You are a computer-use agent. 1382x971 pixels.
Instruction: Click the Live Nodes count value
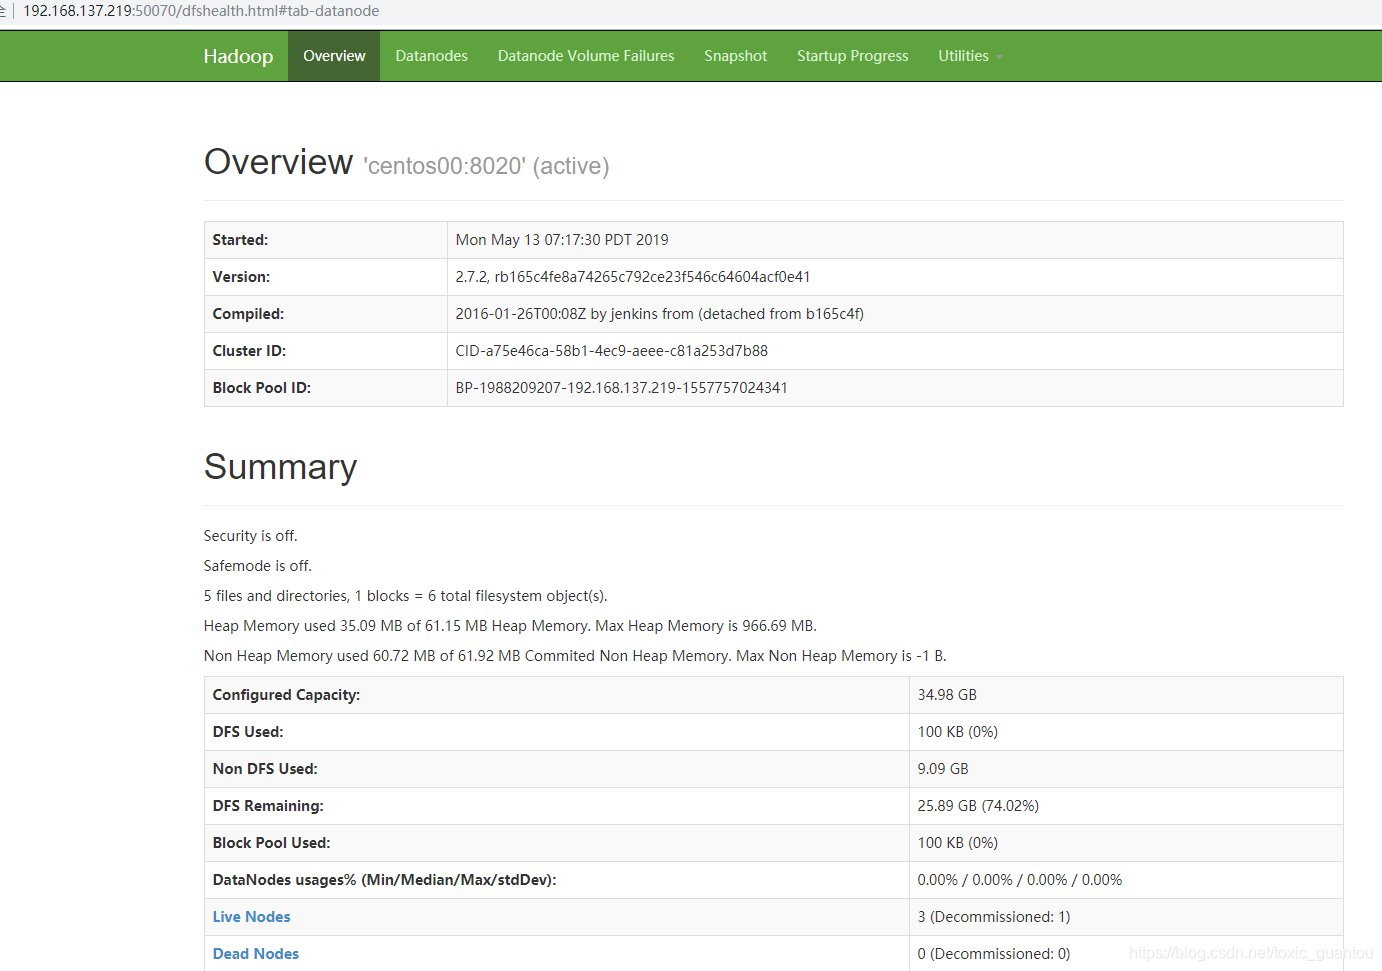click(x=994, y=917)
